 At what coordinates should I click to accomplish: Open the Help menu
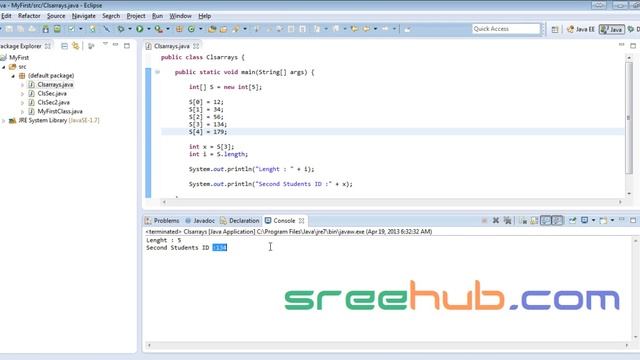204,16
